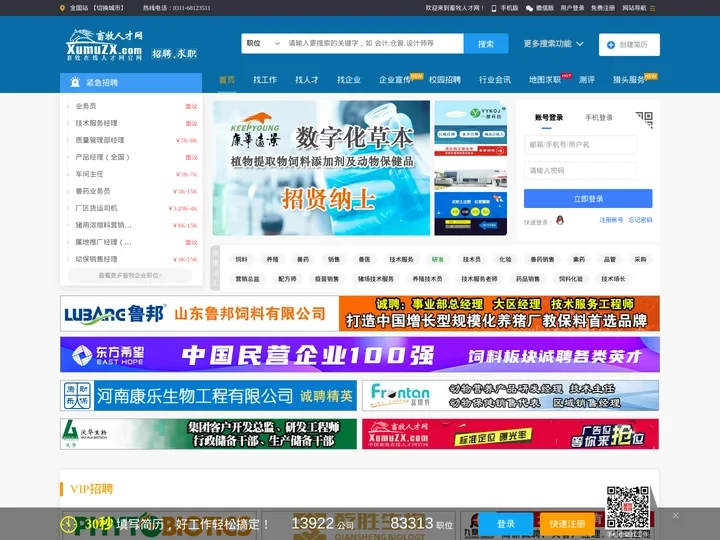
Task: Select the 饲料 hot keyword tag
Action: tap(242, 259)
